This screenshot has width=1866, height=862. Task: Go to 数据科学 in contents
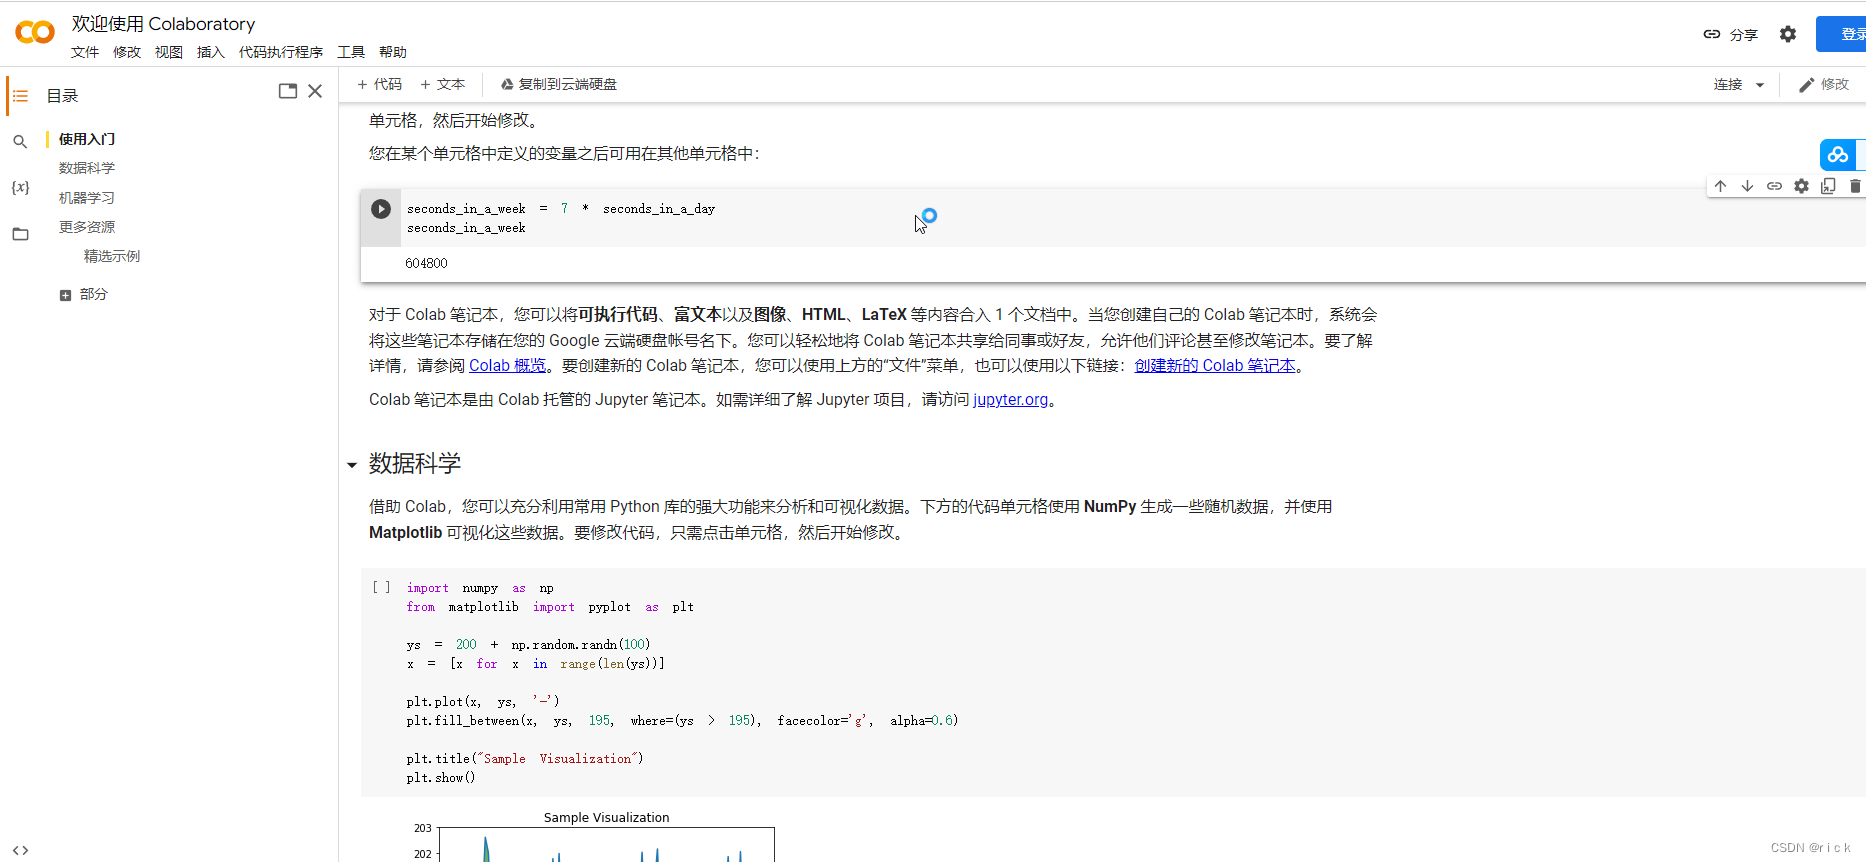87,168
